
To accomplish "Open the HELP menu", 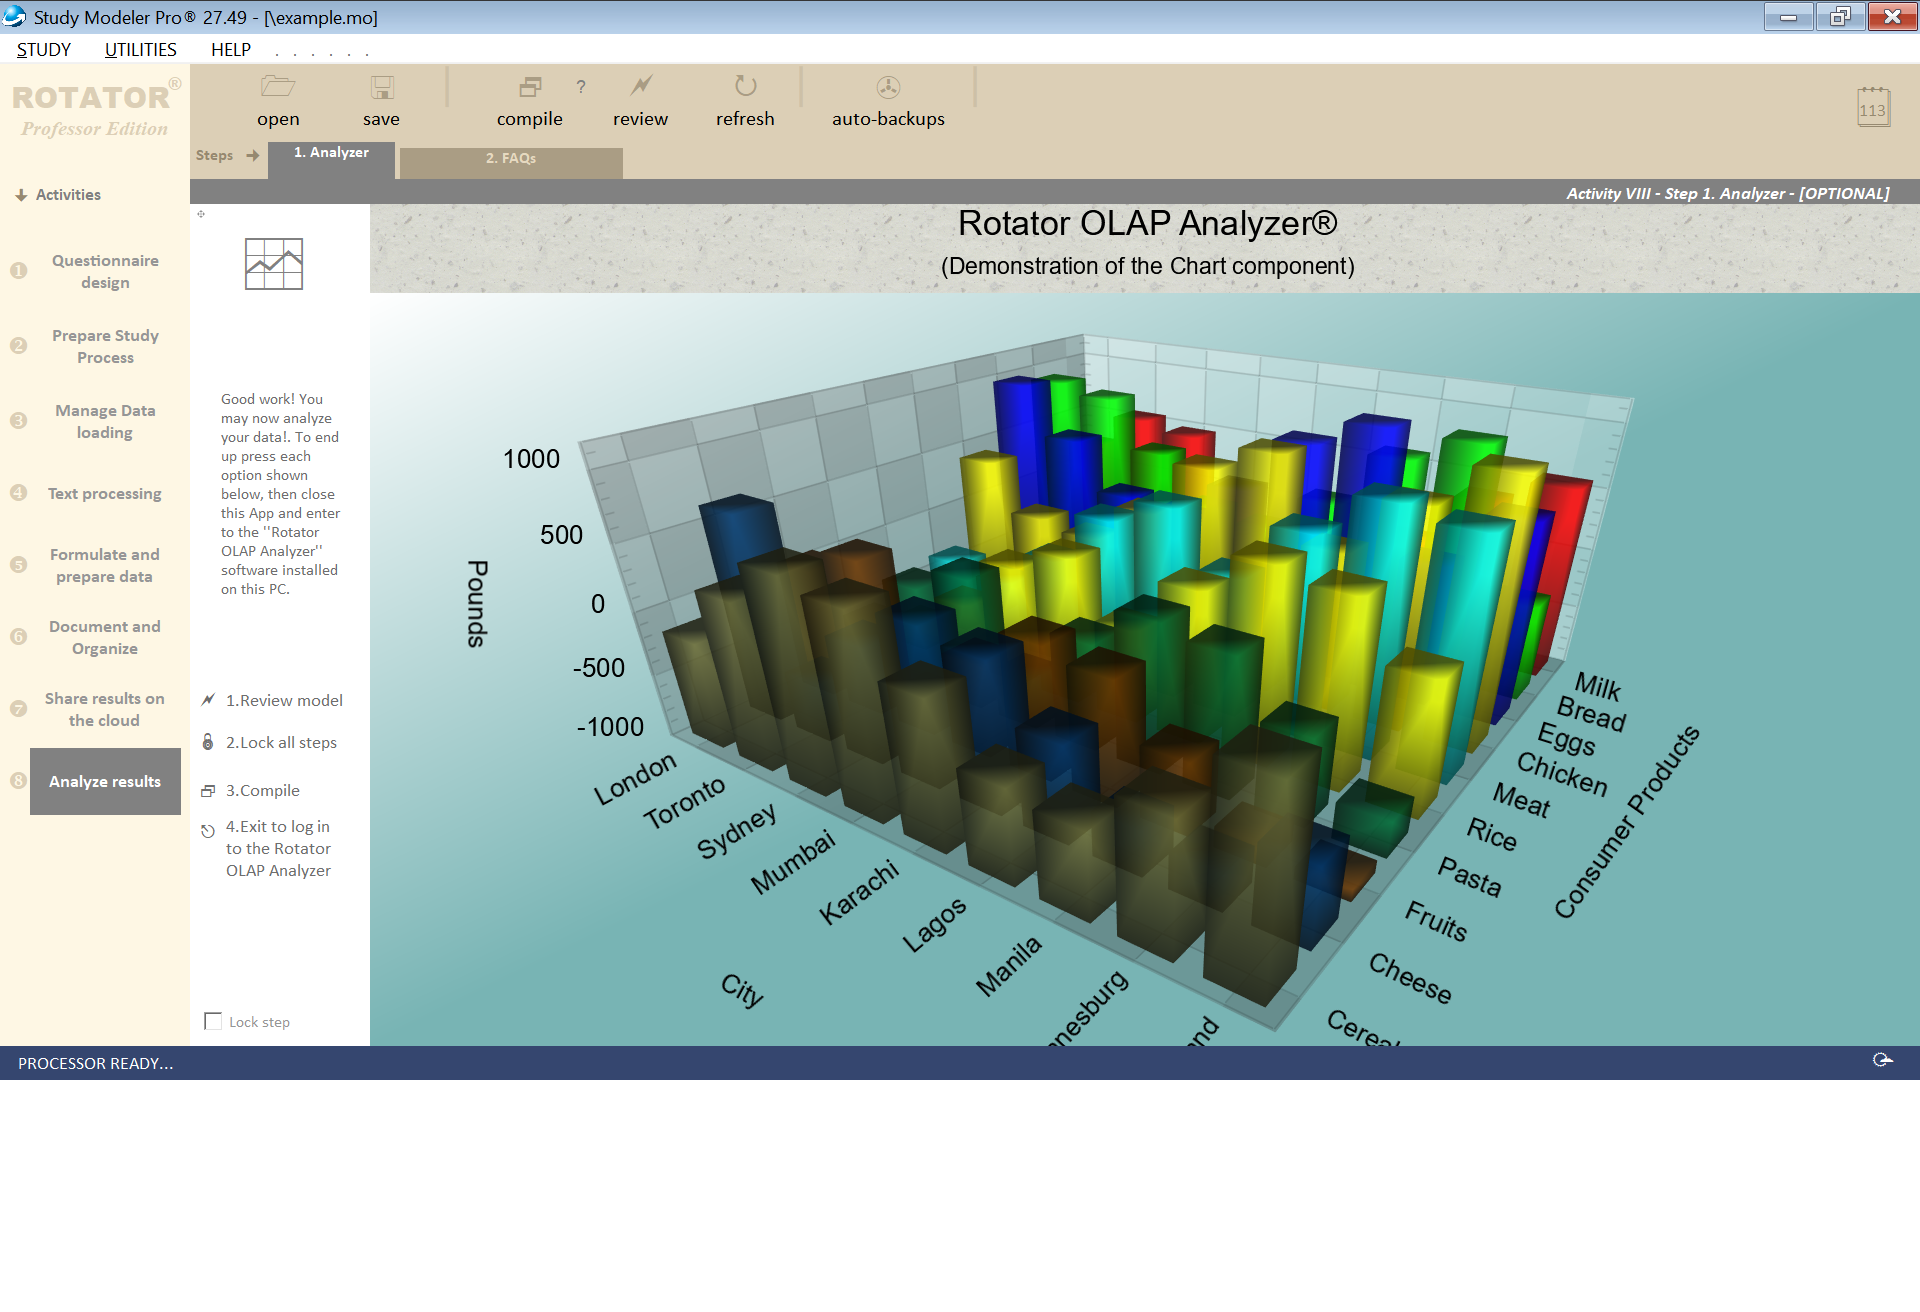I will [231, 50].
